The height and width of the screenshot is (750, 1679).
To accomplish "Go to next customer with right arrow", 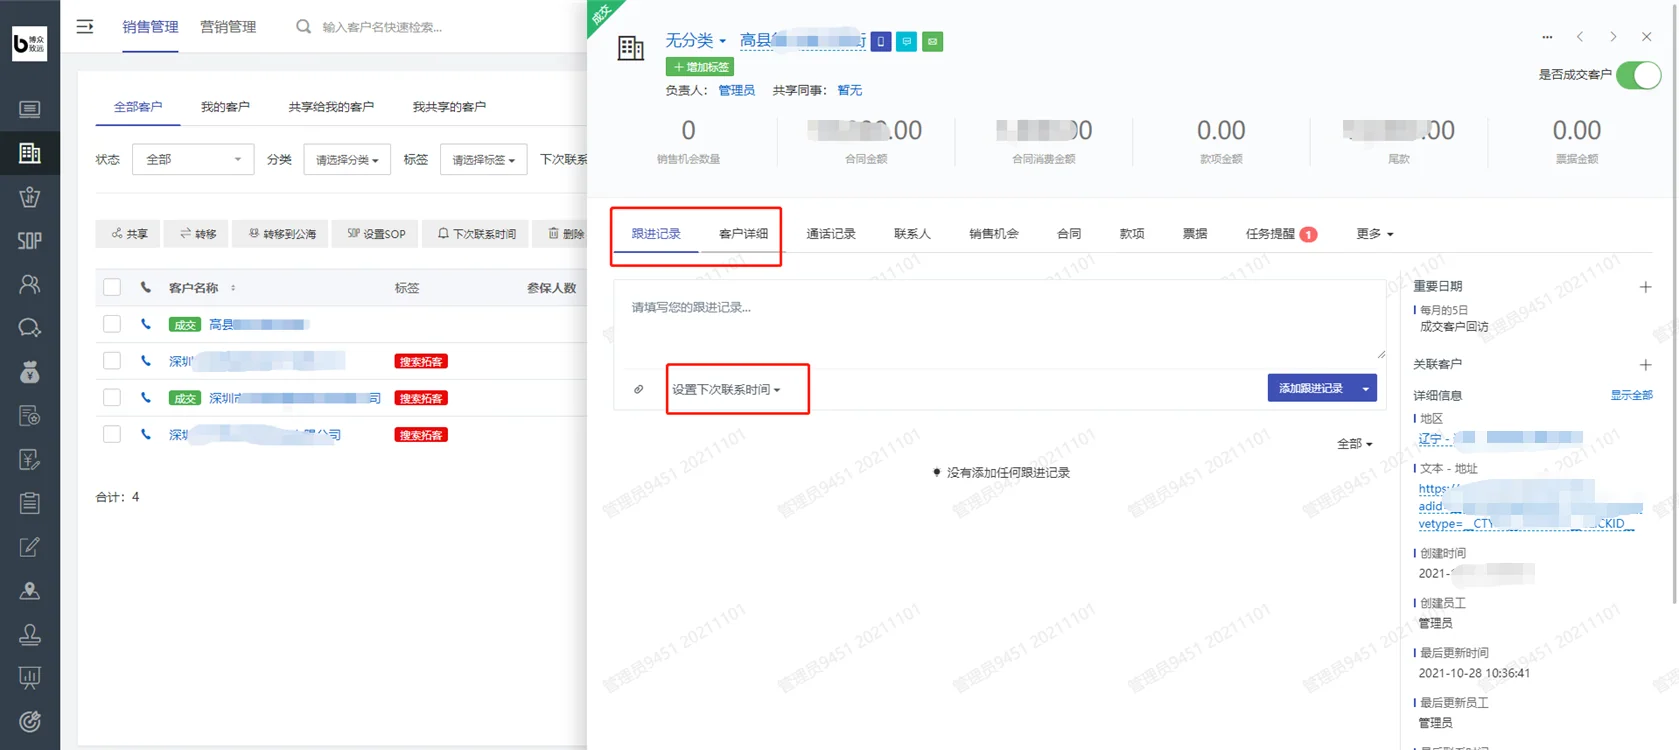I will (x=1613, y=37).
